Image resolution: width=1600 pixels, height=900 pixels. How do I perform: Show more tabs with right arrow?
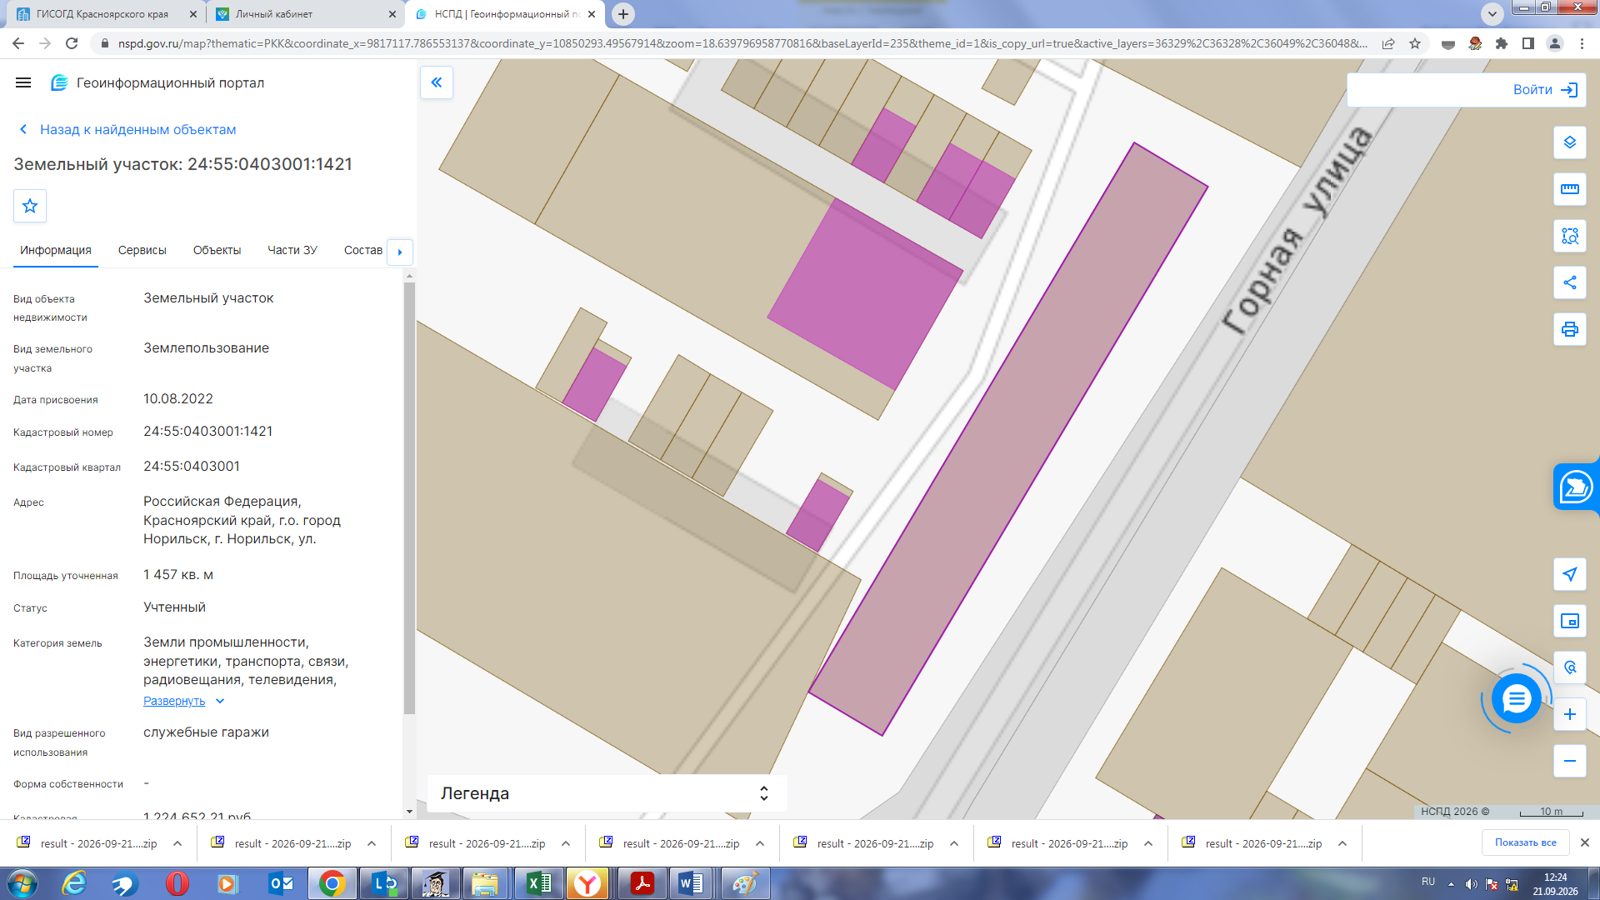[x=400, y=252]
